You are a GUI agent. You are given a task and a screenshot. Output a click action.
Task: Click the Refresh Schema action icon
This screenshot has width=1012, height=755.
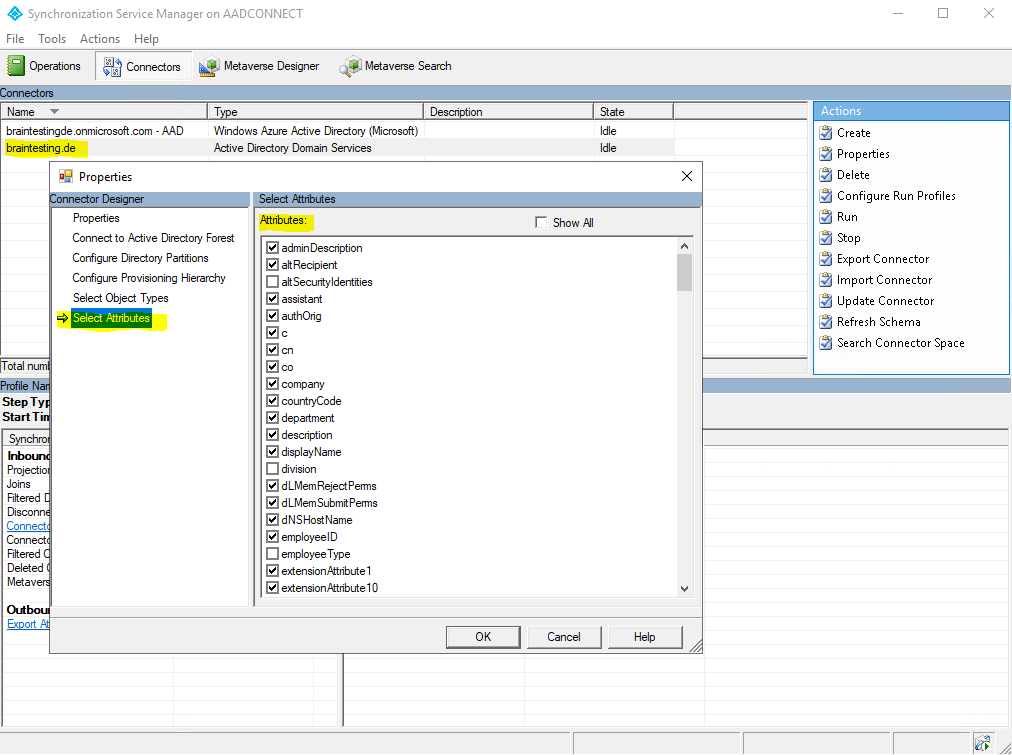tap(825, 322)
